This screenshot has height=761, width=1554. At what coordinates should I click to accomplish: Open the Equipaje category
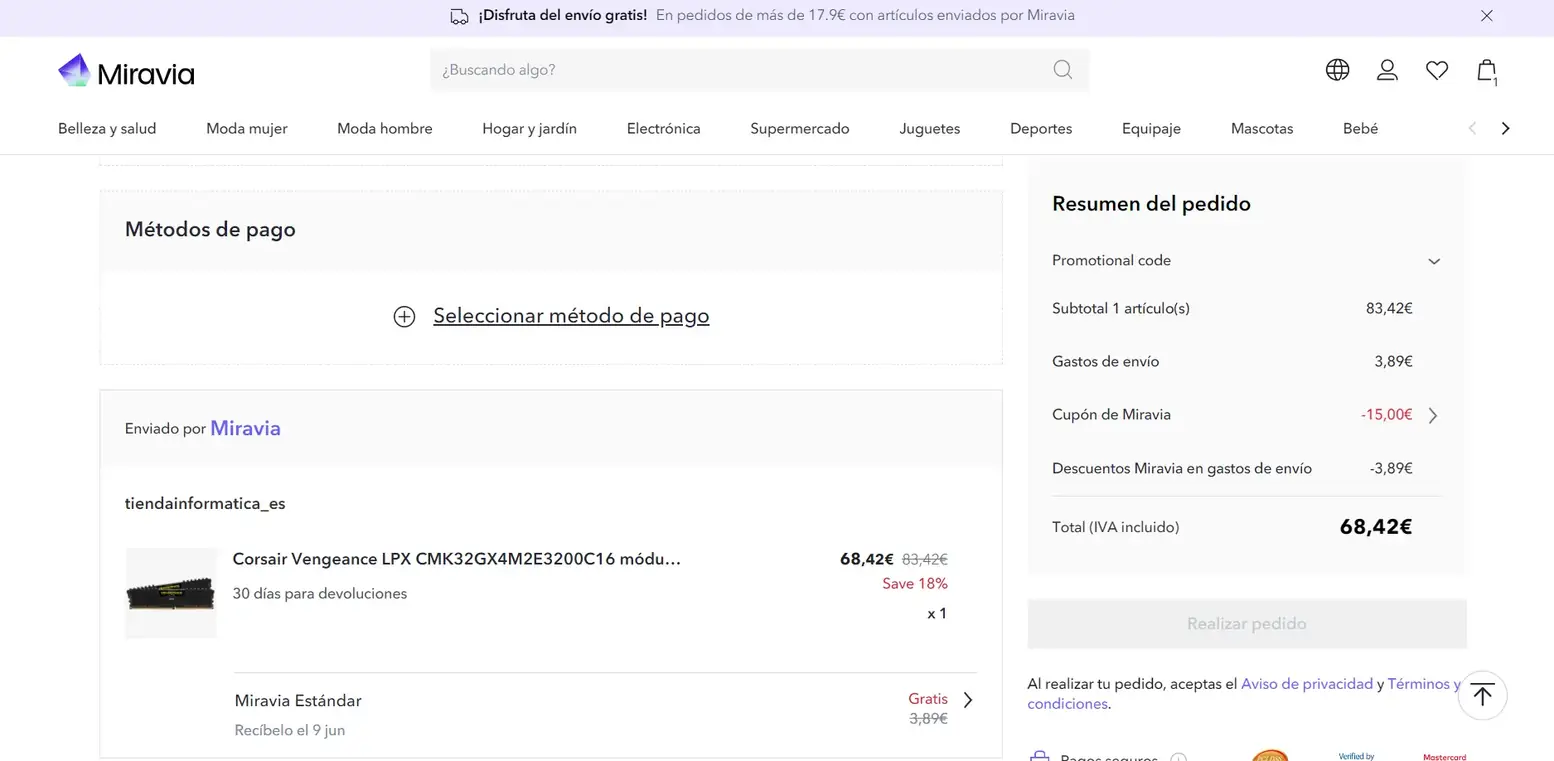pyautogui.click(x=1151, y=128)
